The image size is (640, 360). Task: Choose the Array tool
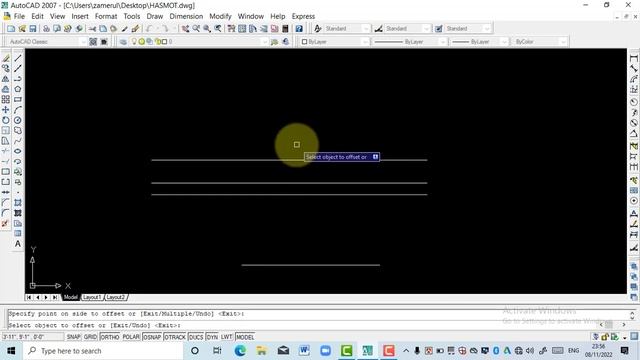point(6,100)
